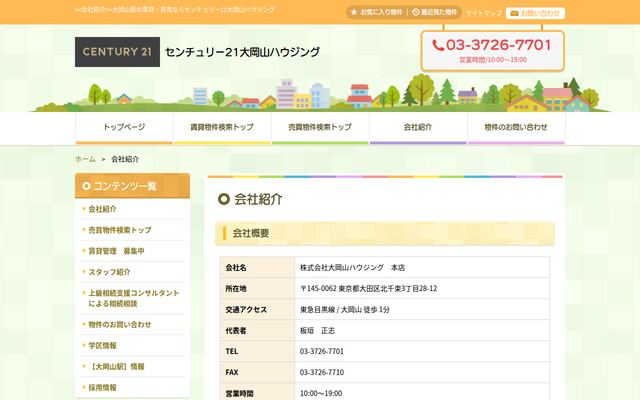Click the ホーム breadcrumb link

(x=85, y=159)
